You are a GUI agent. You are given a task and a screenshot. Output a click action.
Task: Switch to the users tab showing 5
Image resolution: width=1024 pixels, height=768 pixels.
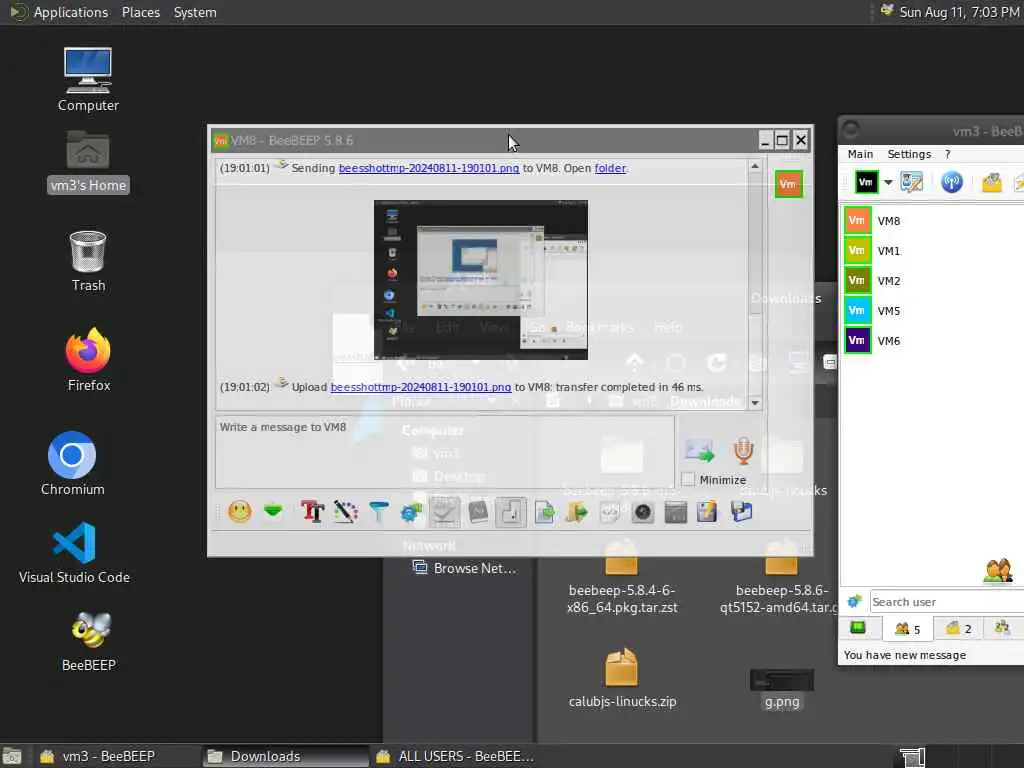coord(908,629)
